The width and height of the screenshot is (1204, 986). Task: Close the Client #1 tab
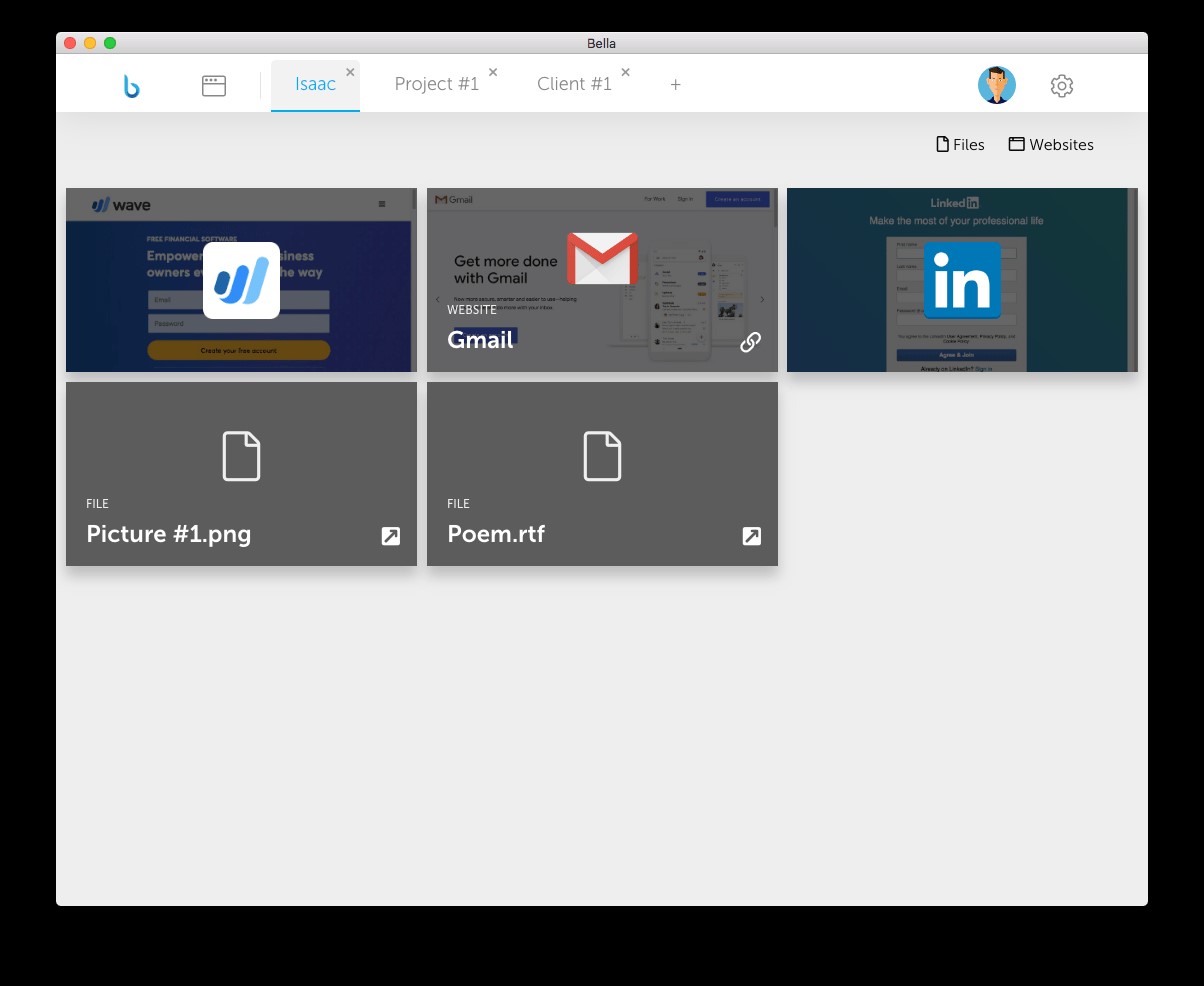626,72
